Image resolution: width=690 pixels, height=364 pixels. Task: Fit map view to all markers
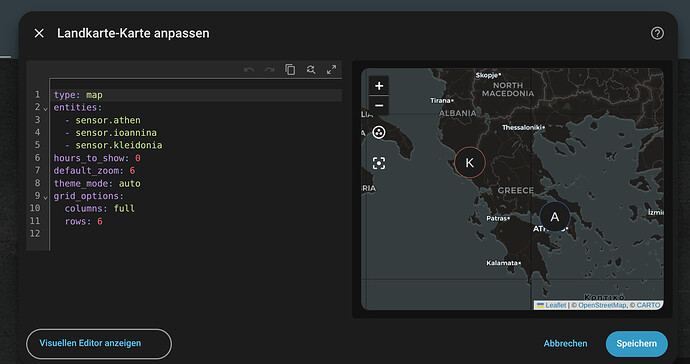[x=379, y=163]
